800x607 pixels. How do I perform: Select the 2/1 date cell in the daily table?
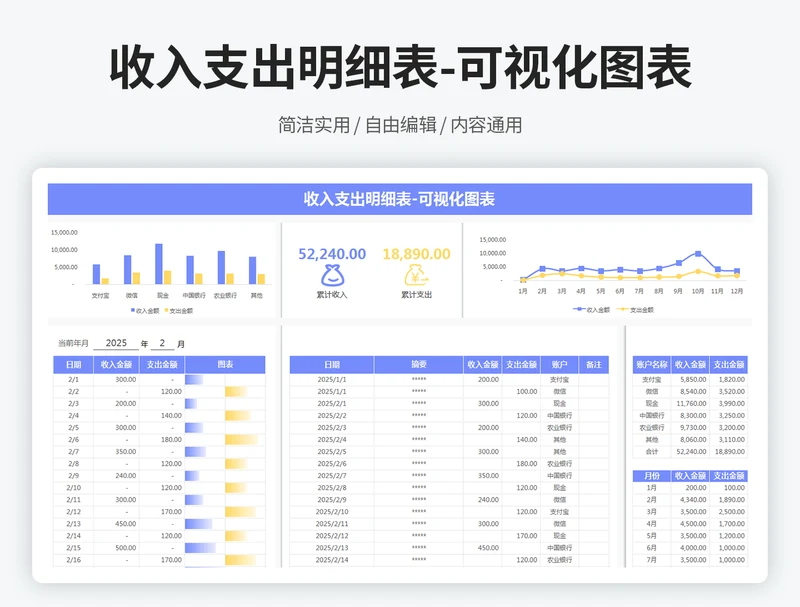coord(73,380)
